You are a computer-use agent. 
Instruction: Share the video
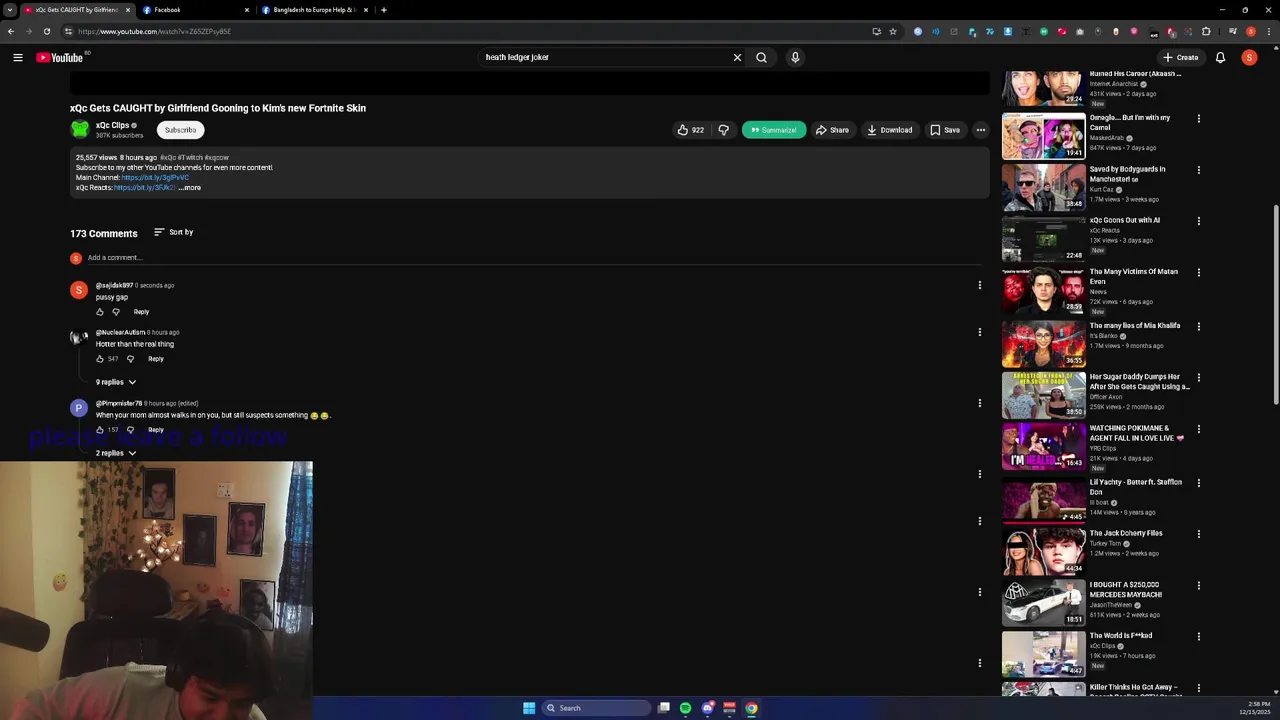(x=832, y=130)
